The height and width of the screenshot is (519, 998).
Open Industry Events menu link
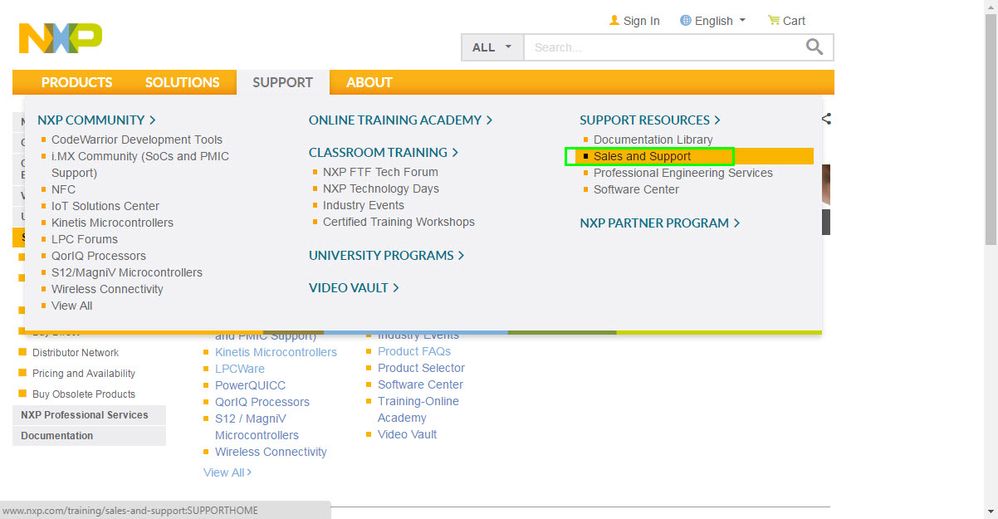363,205
